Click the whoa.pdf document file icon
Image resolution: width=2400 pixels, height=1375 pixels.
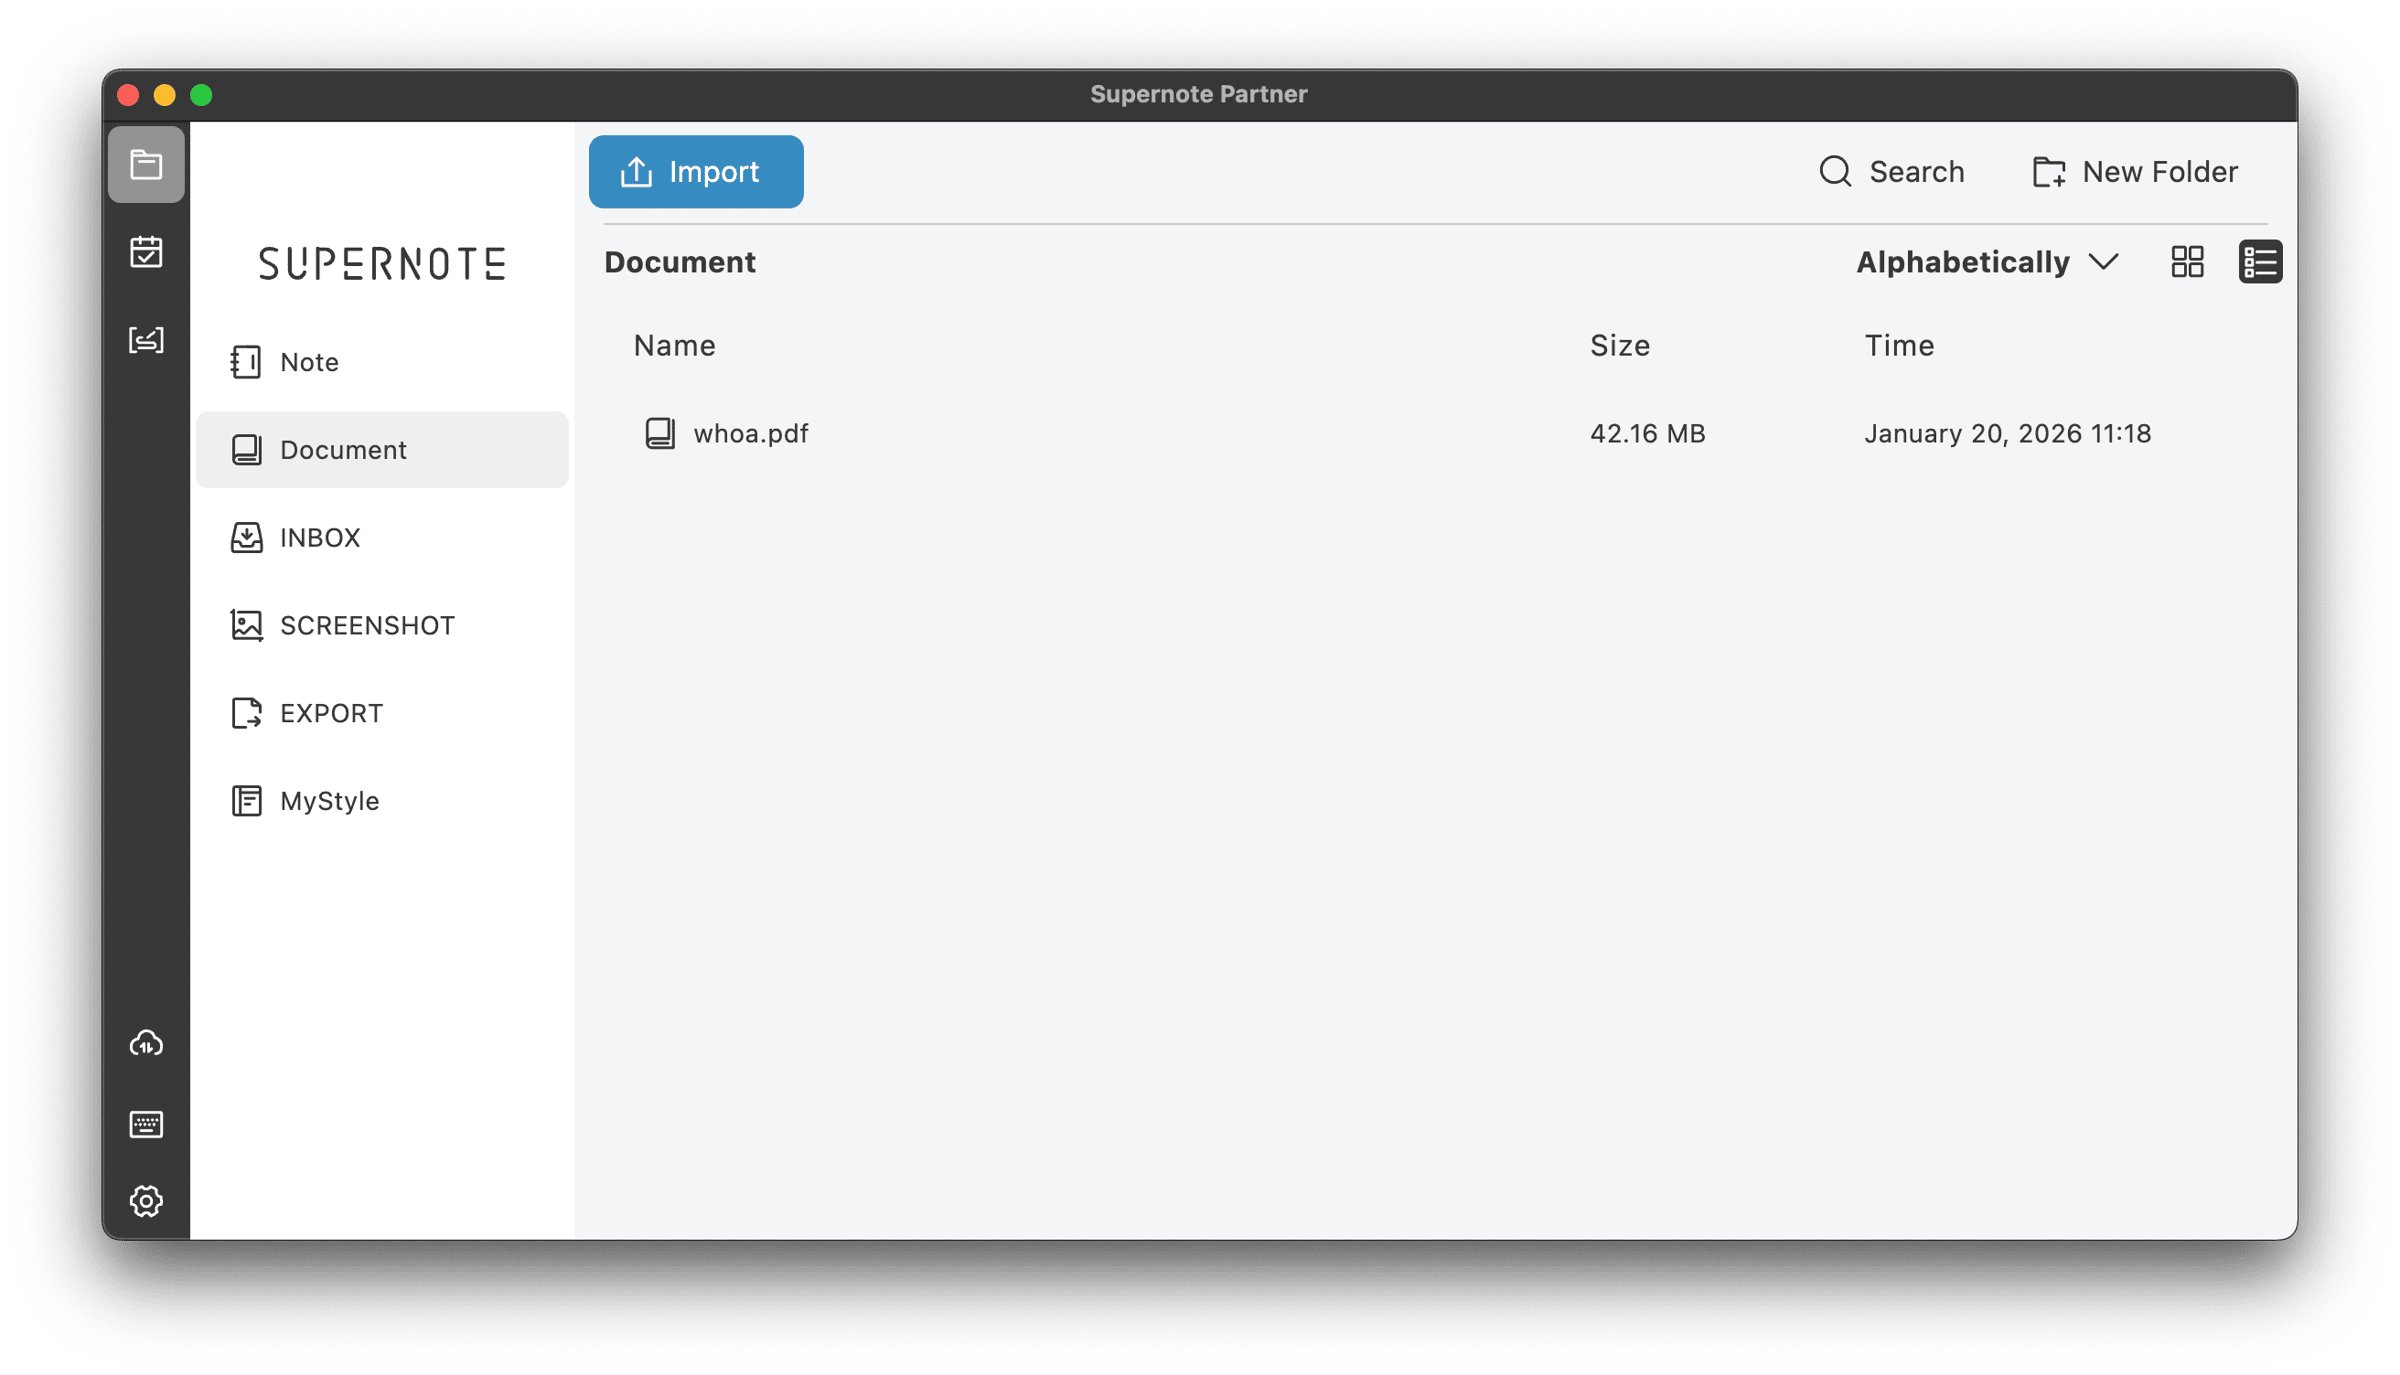(x=660, y=433)
